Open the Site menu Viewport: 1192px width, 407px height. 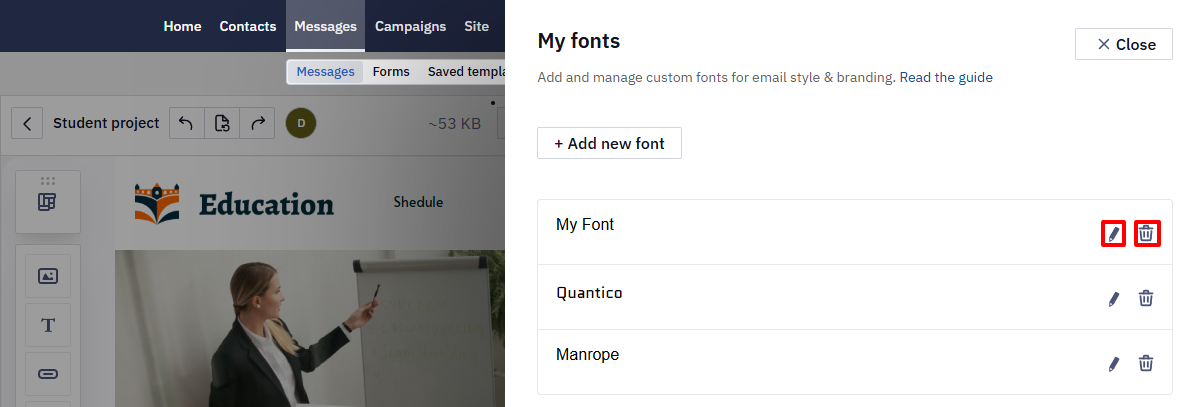tap(477, 26)
